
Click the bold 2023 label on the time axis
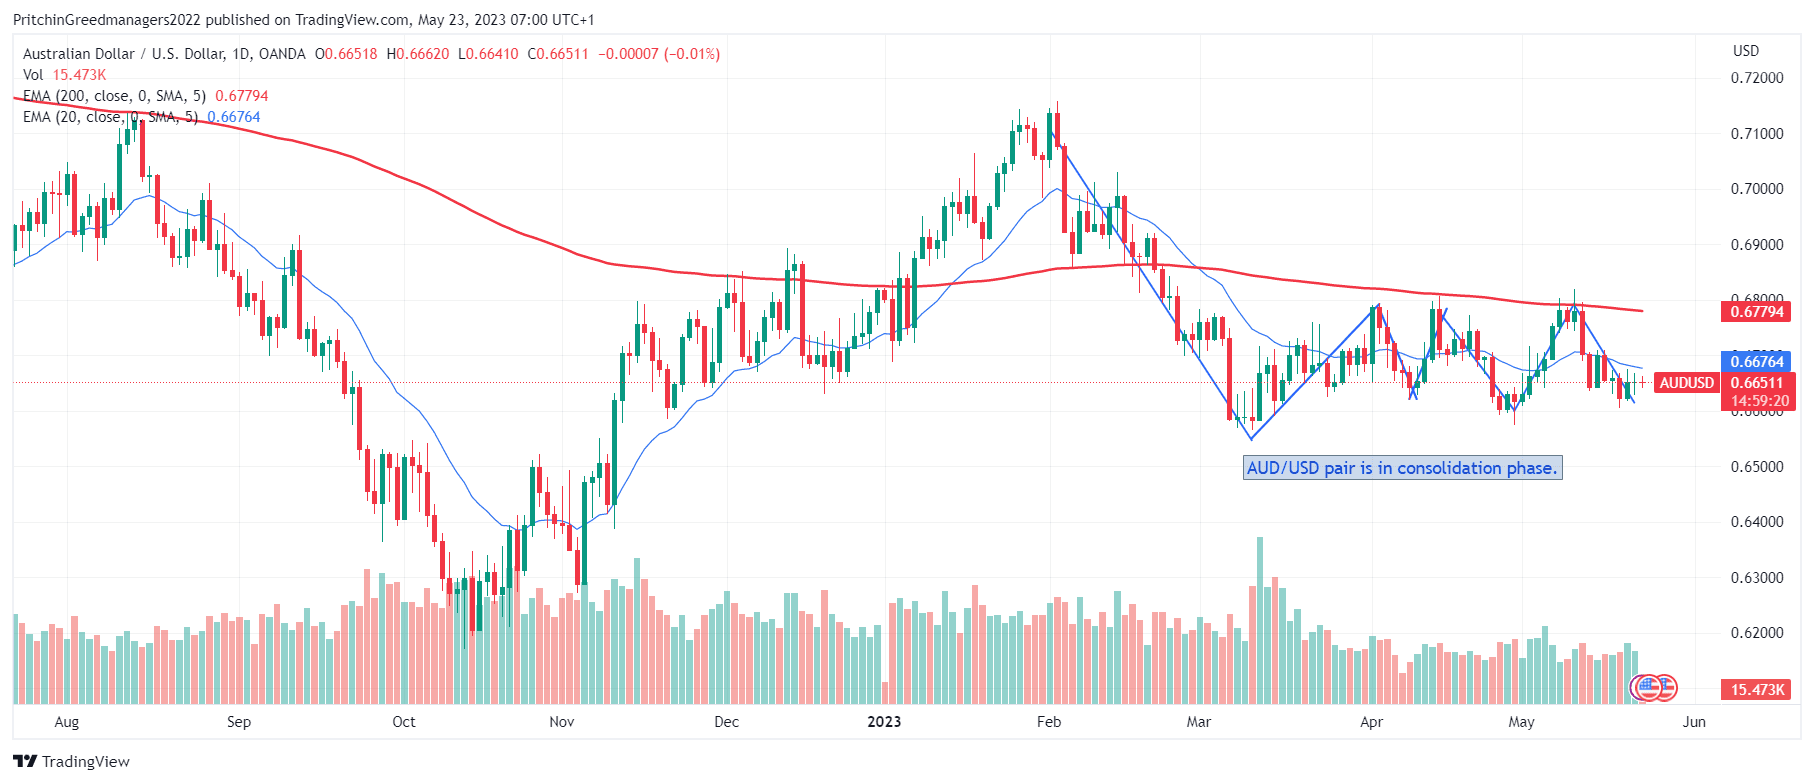click(x=884, y=722)
